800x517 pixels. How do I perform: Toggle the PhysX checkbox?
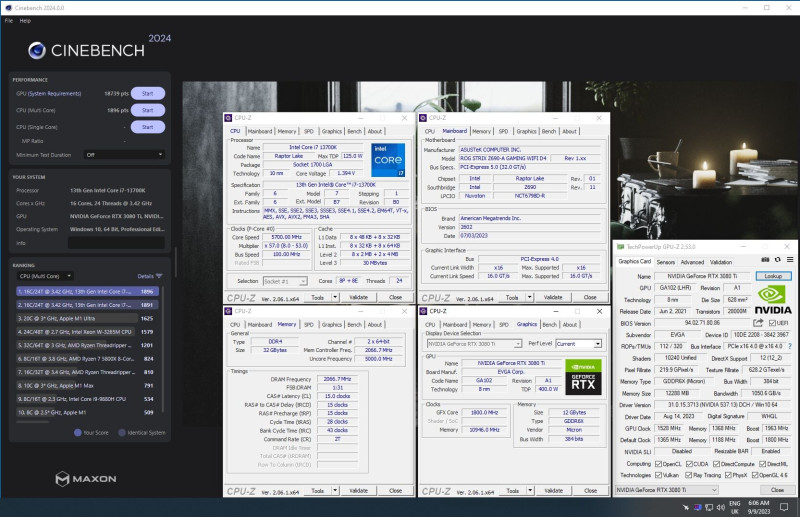(728, 475)
